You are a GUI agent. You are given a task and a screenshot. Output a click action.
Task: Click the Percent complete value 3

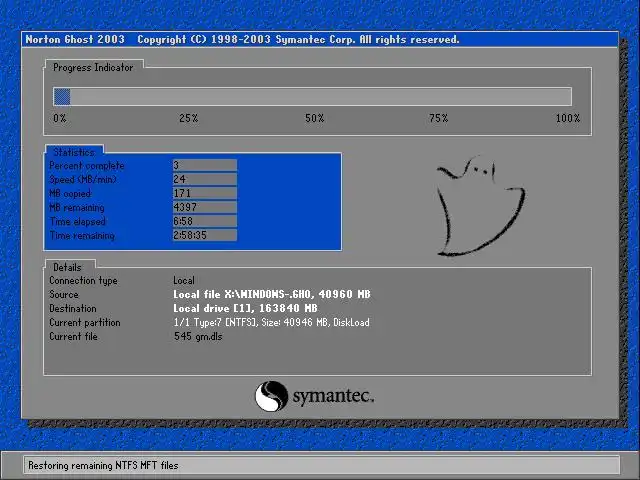tap(204, 165)
